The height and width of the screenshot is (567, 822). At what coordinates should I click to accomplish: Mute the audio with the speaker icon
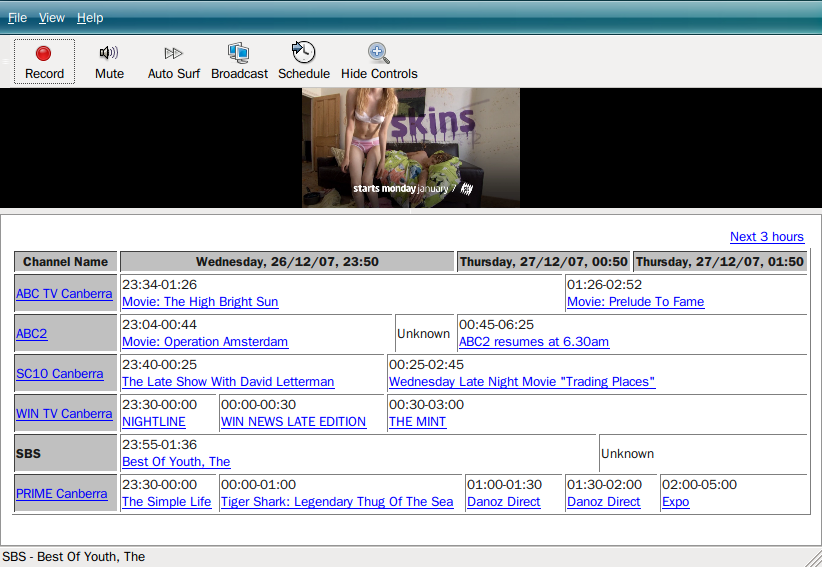coord(109,61)
